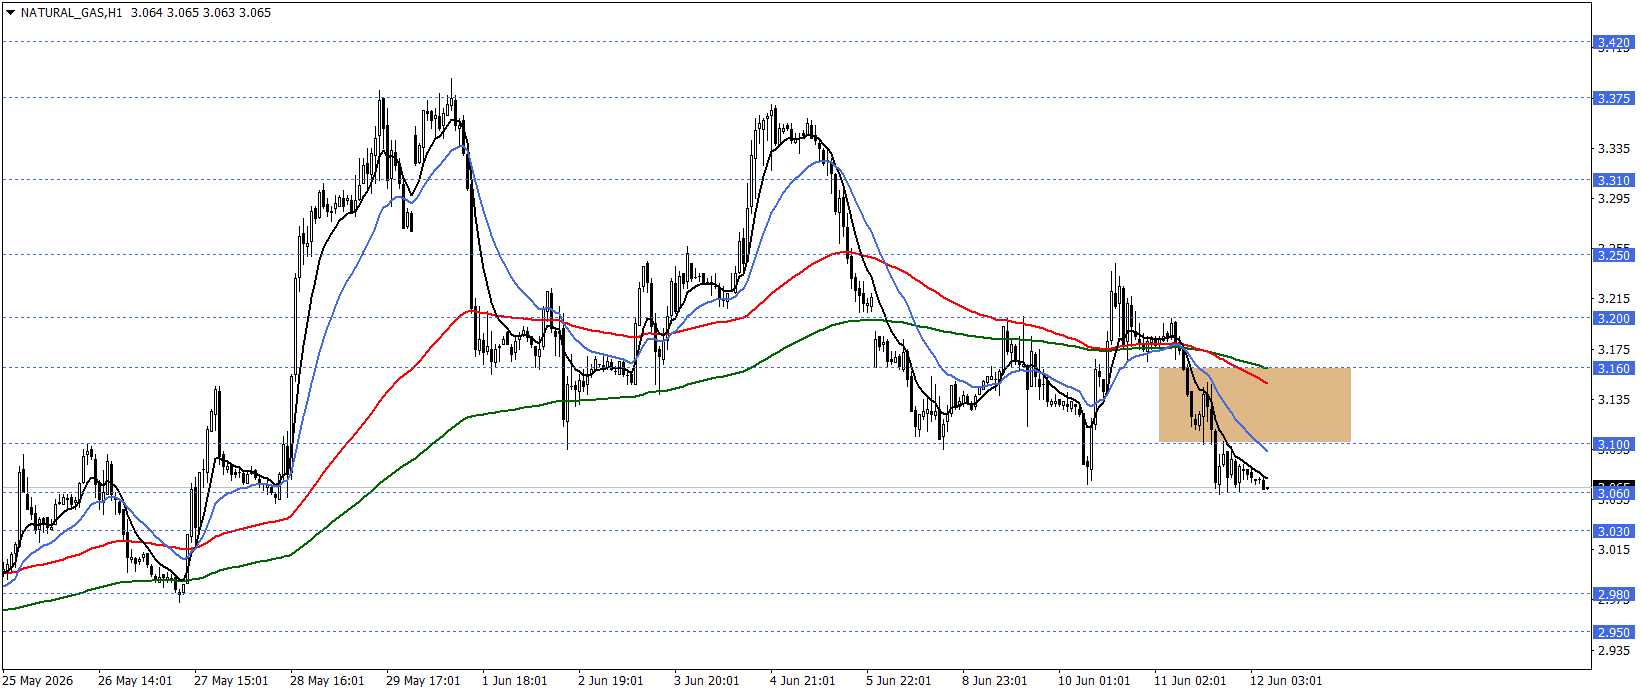The width and height of the screenshot is (1641, 693).
Task: Click the 28 May 16:01 time label
Action: (327, 681)
